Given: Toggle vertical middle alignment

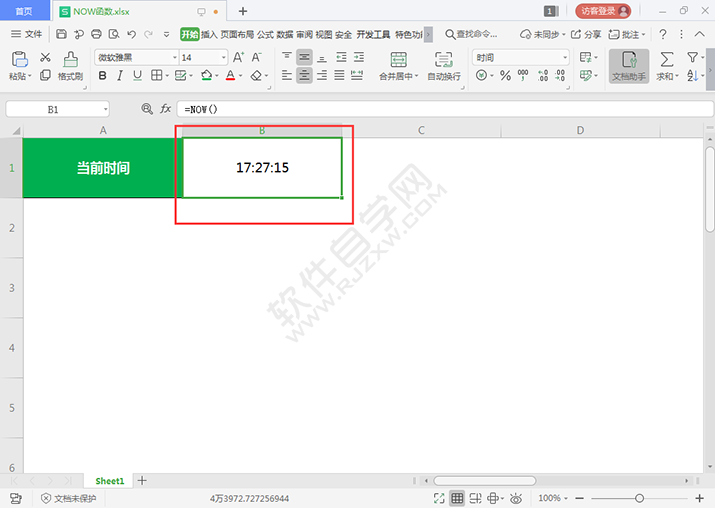Looking at the screenshot, I should [x=304, y=57].
